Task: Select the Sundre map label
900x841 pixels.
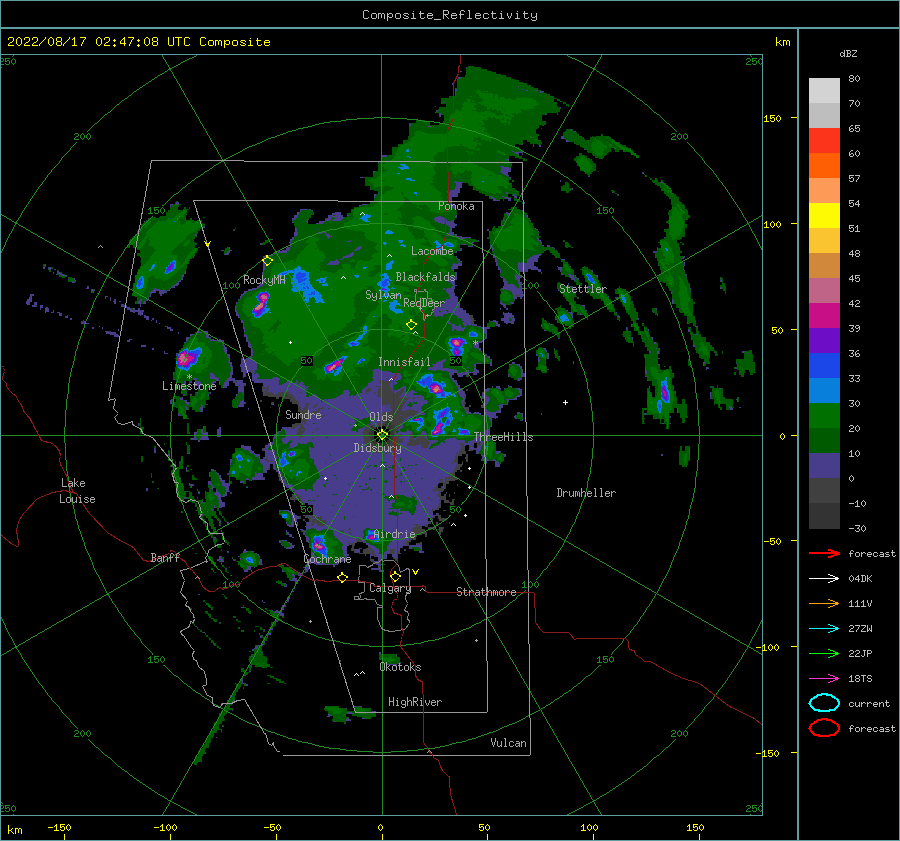Action: (303, 414)
